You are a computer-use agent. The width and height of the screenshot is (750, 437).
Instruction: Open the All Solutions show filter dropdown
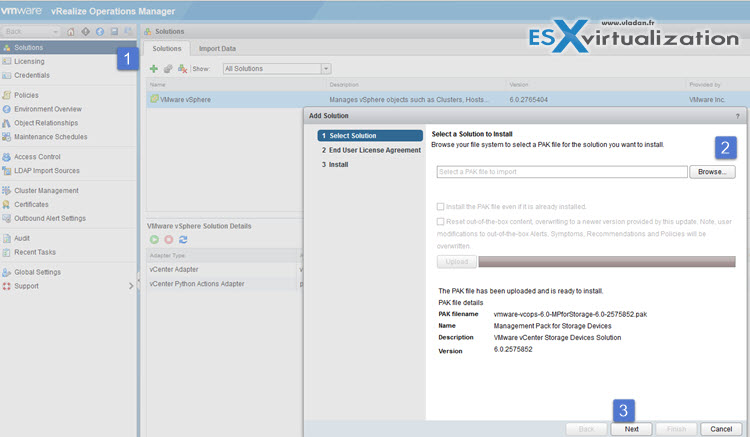pyautogui.click(x=326, y=69)
